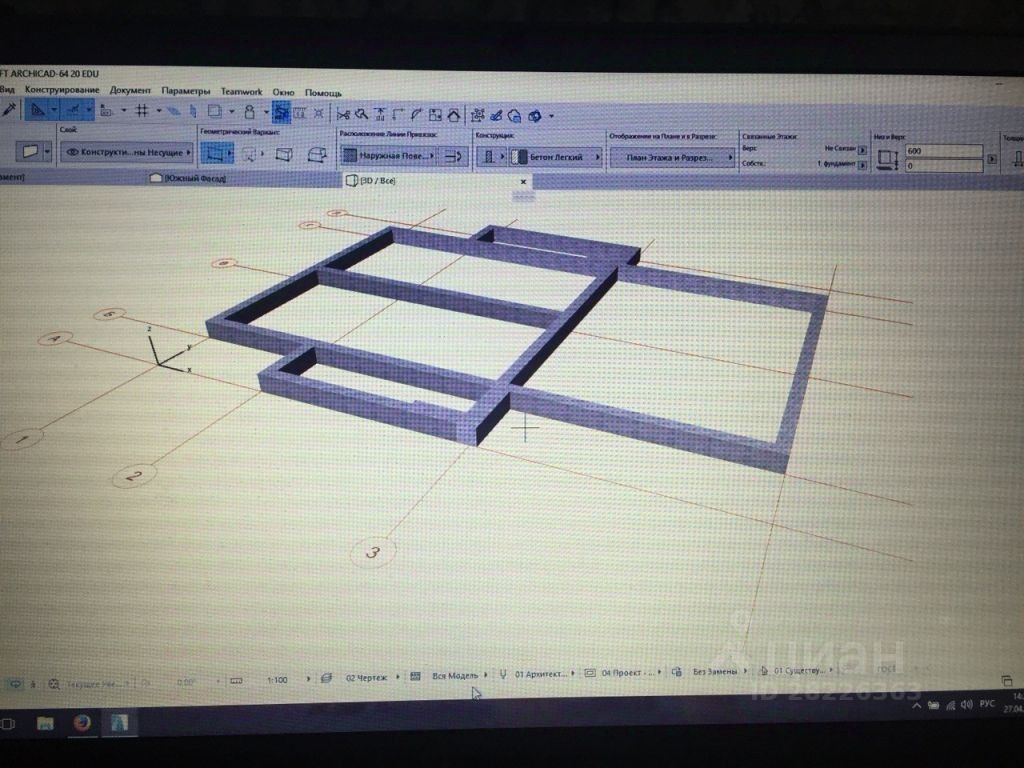Click the arrow beside height fields
The image size is (1024, 768).
pos(992,159)
